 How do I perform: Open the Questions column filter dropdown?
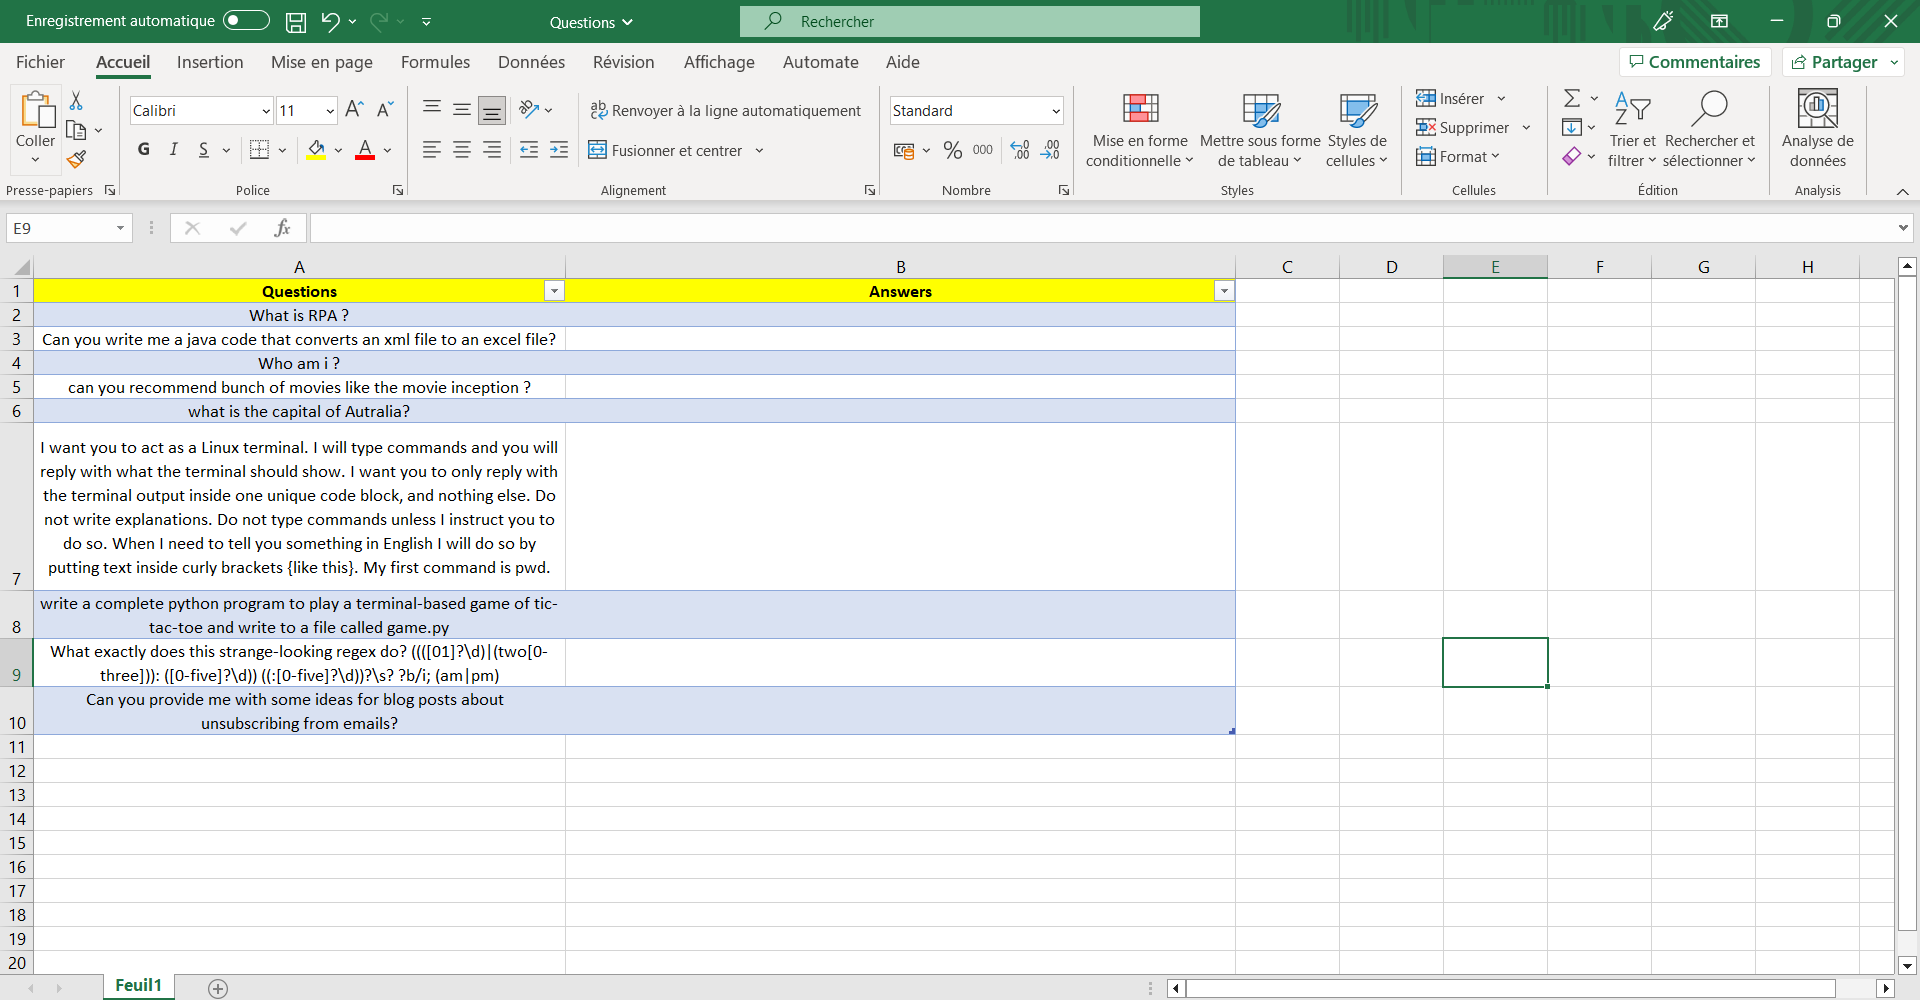554,291
